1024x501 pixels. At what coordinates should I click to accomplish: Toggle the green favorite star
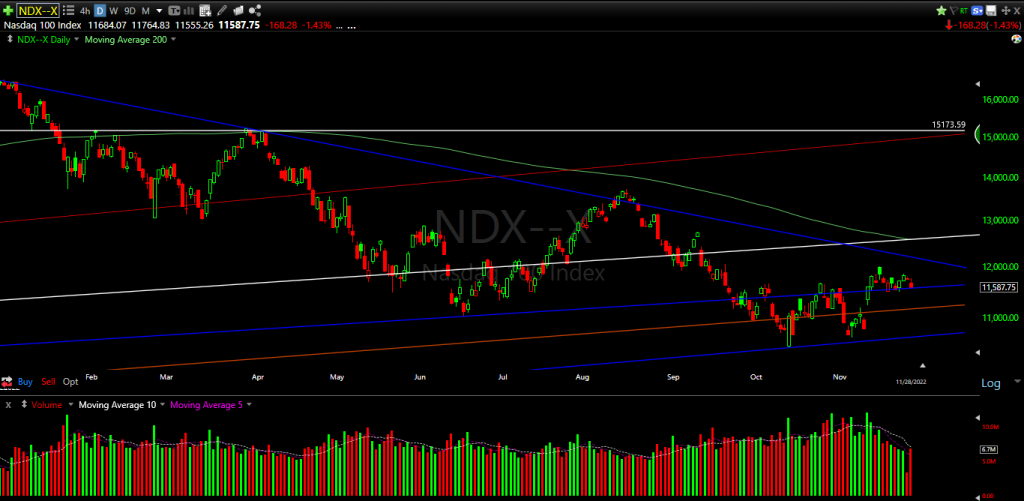click(941, 10)
